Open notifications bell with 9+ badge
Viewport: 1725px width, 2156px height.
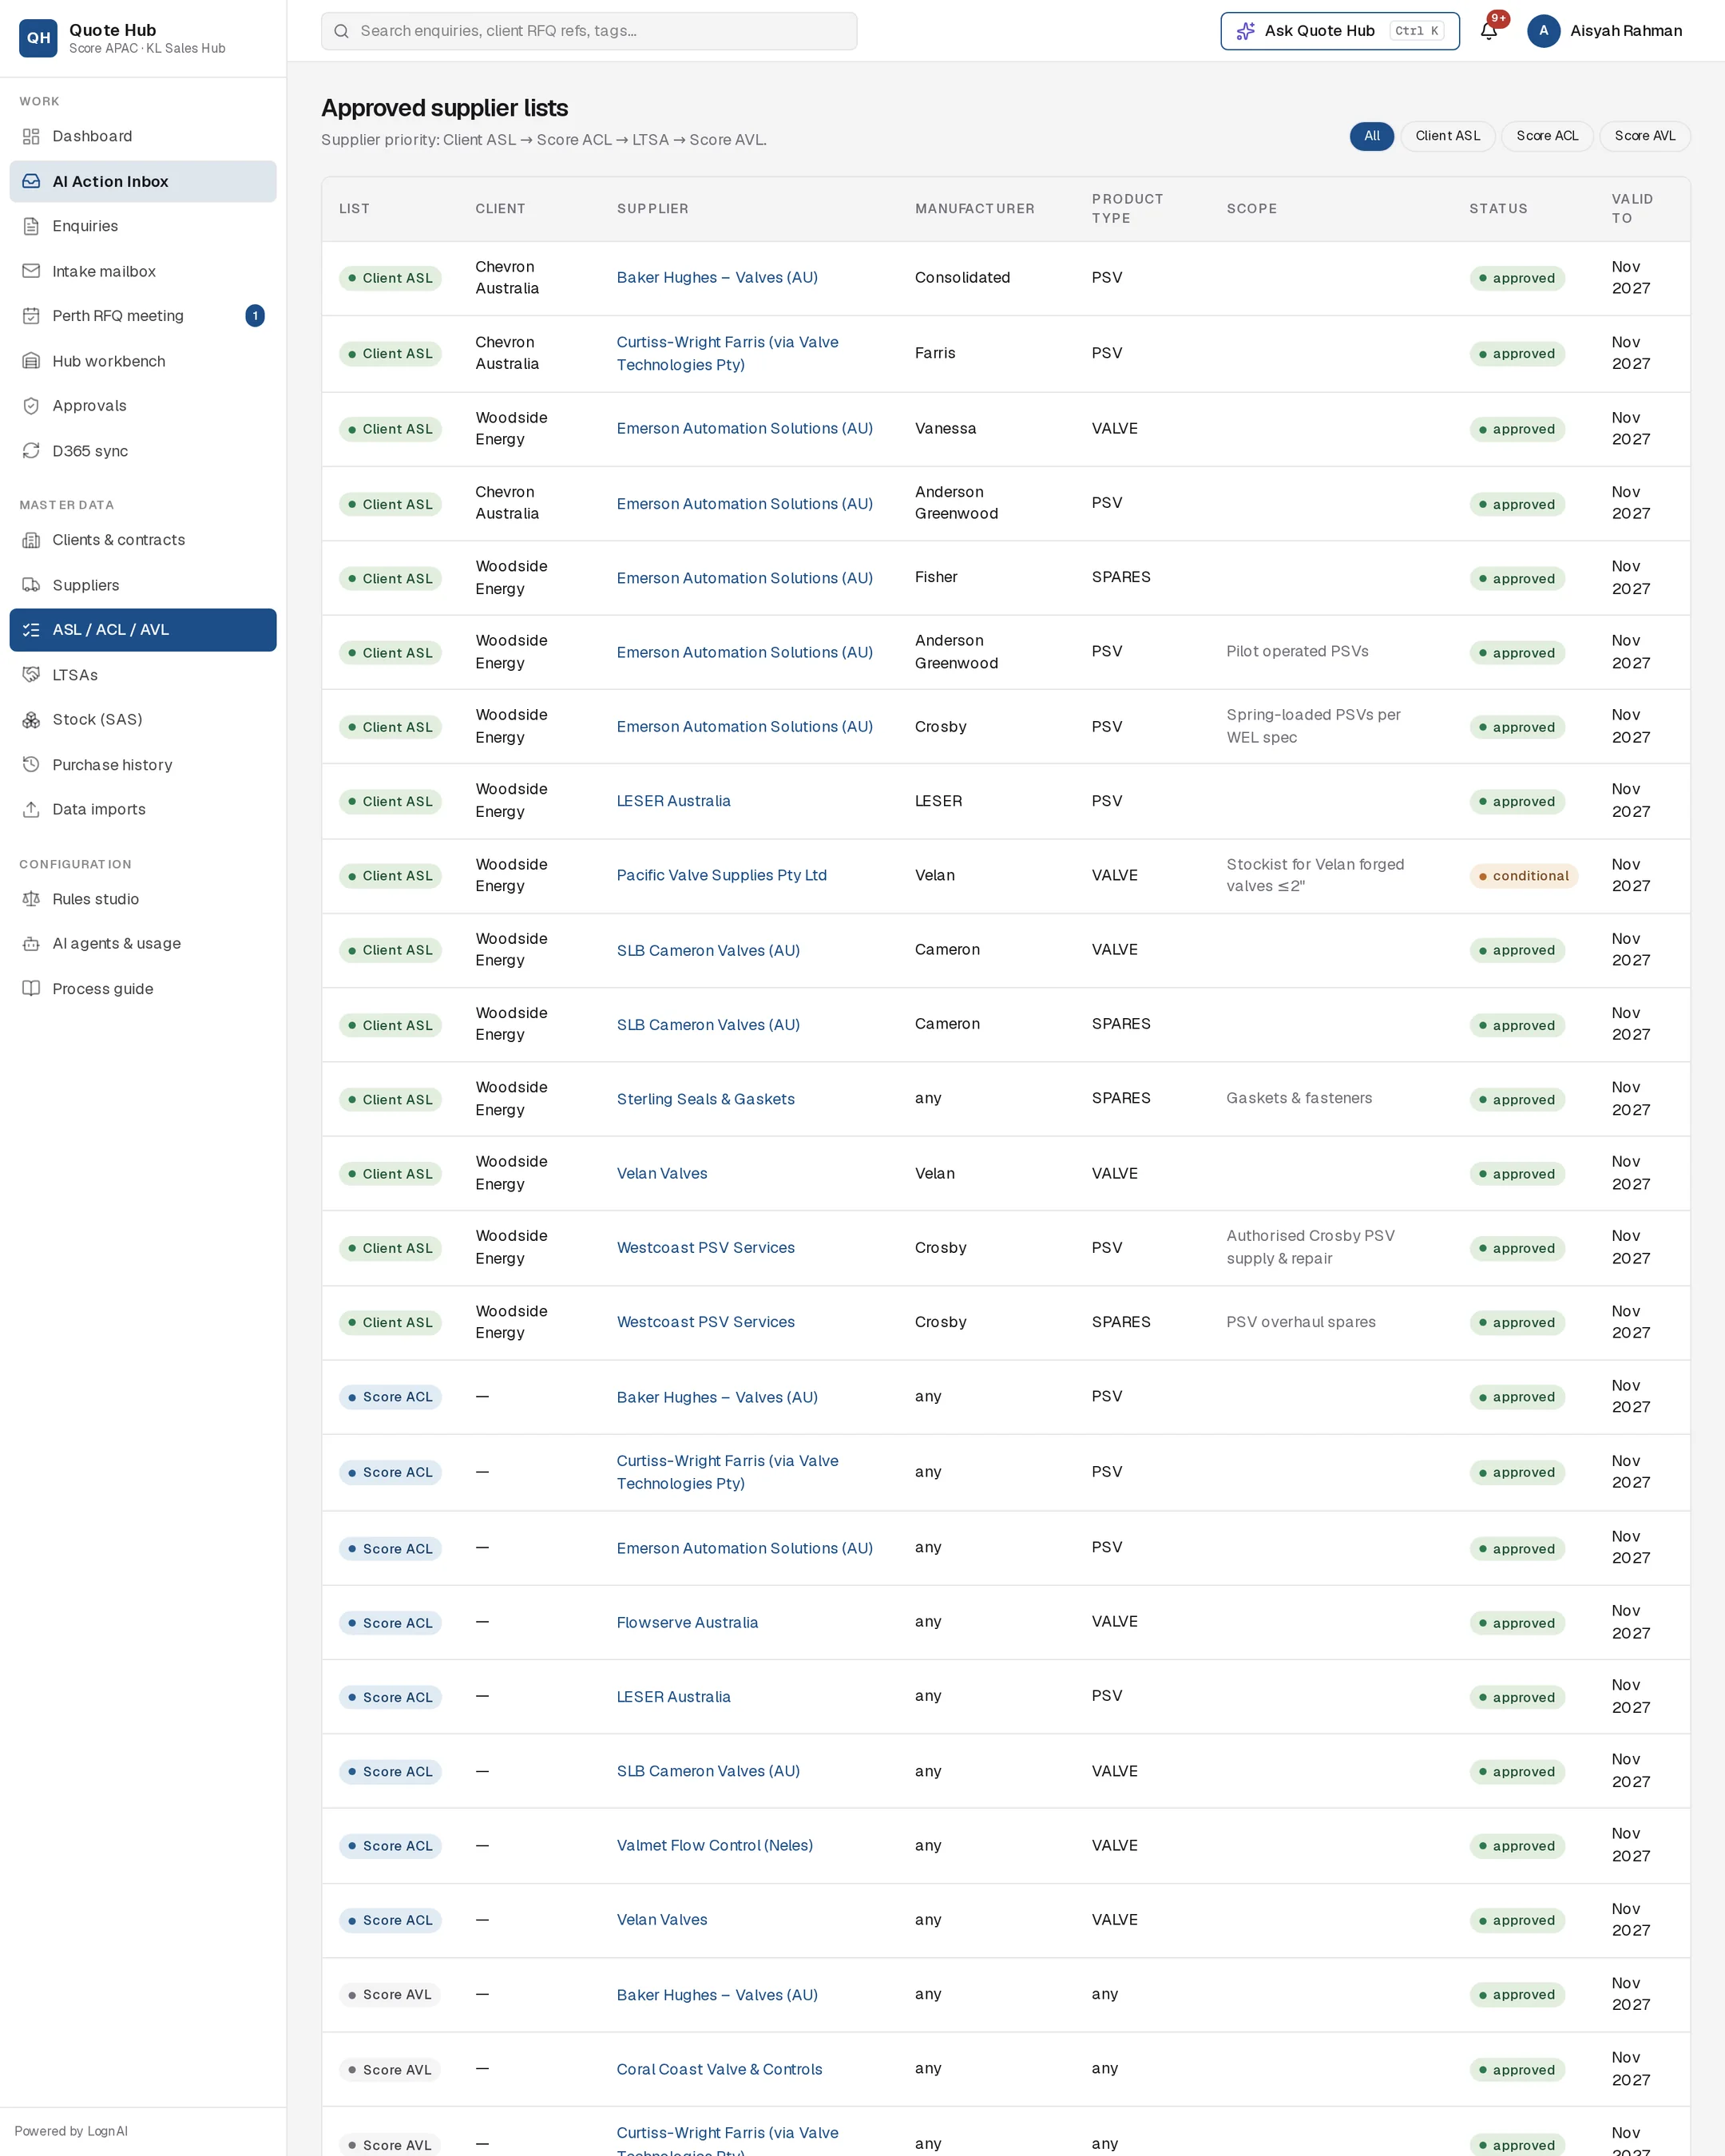[x=1489, y=30]
